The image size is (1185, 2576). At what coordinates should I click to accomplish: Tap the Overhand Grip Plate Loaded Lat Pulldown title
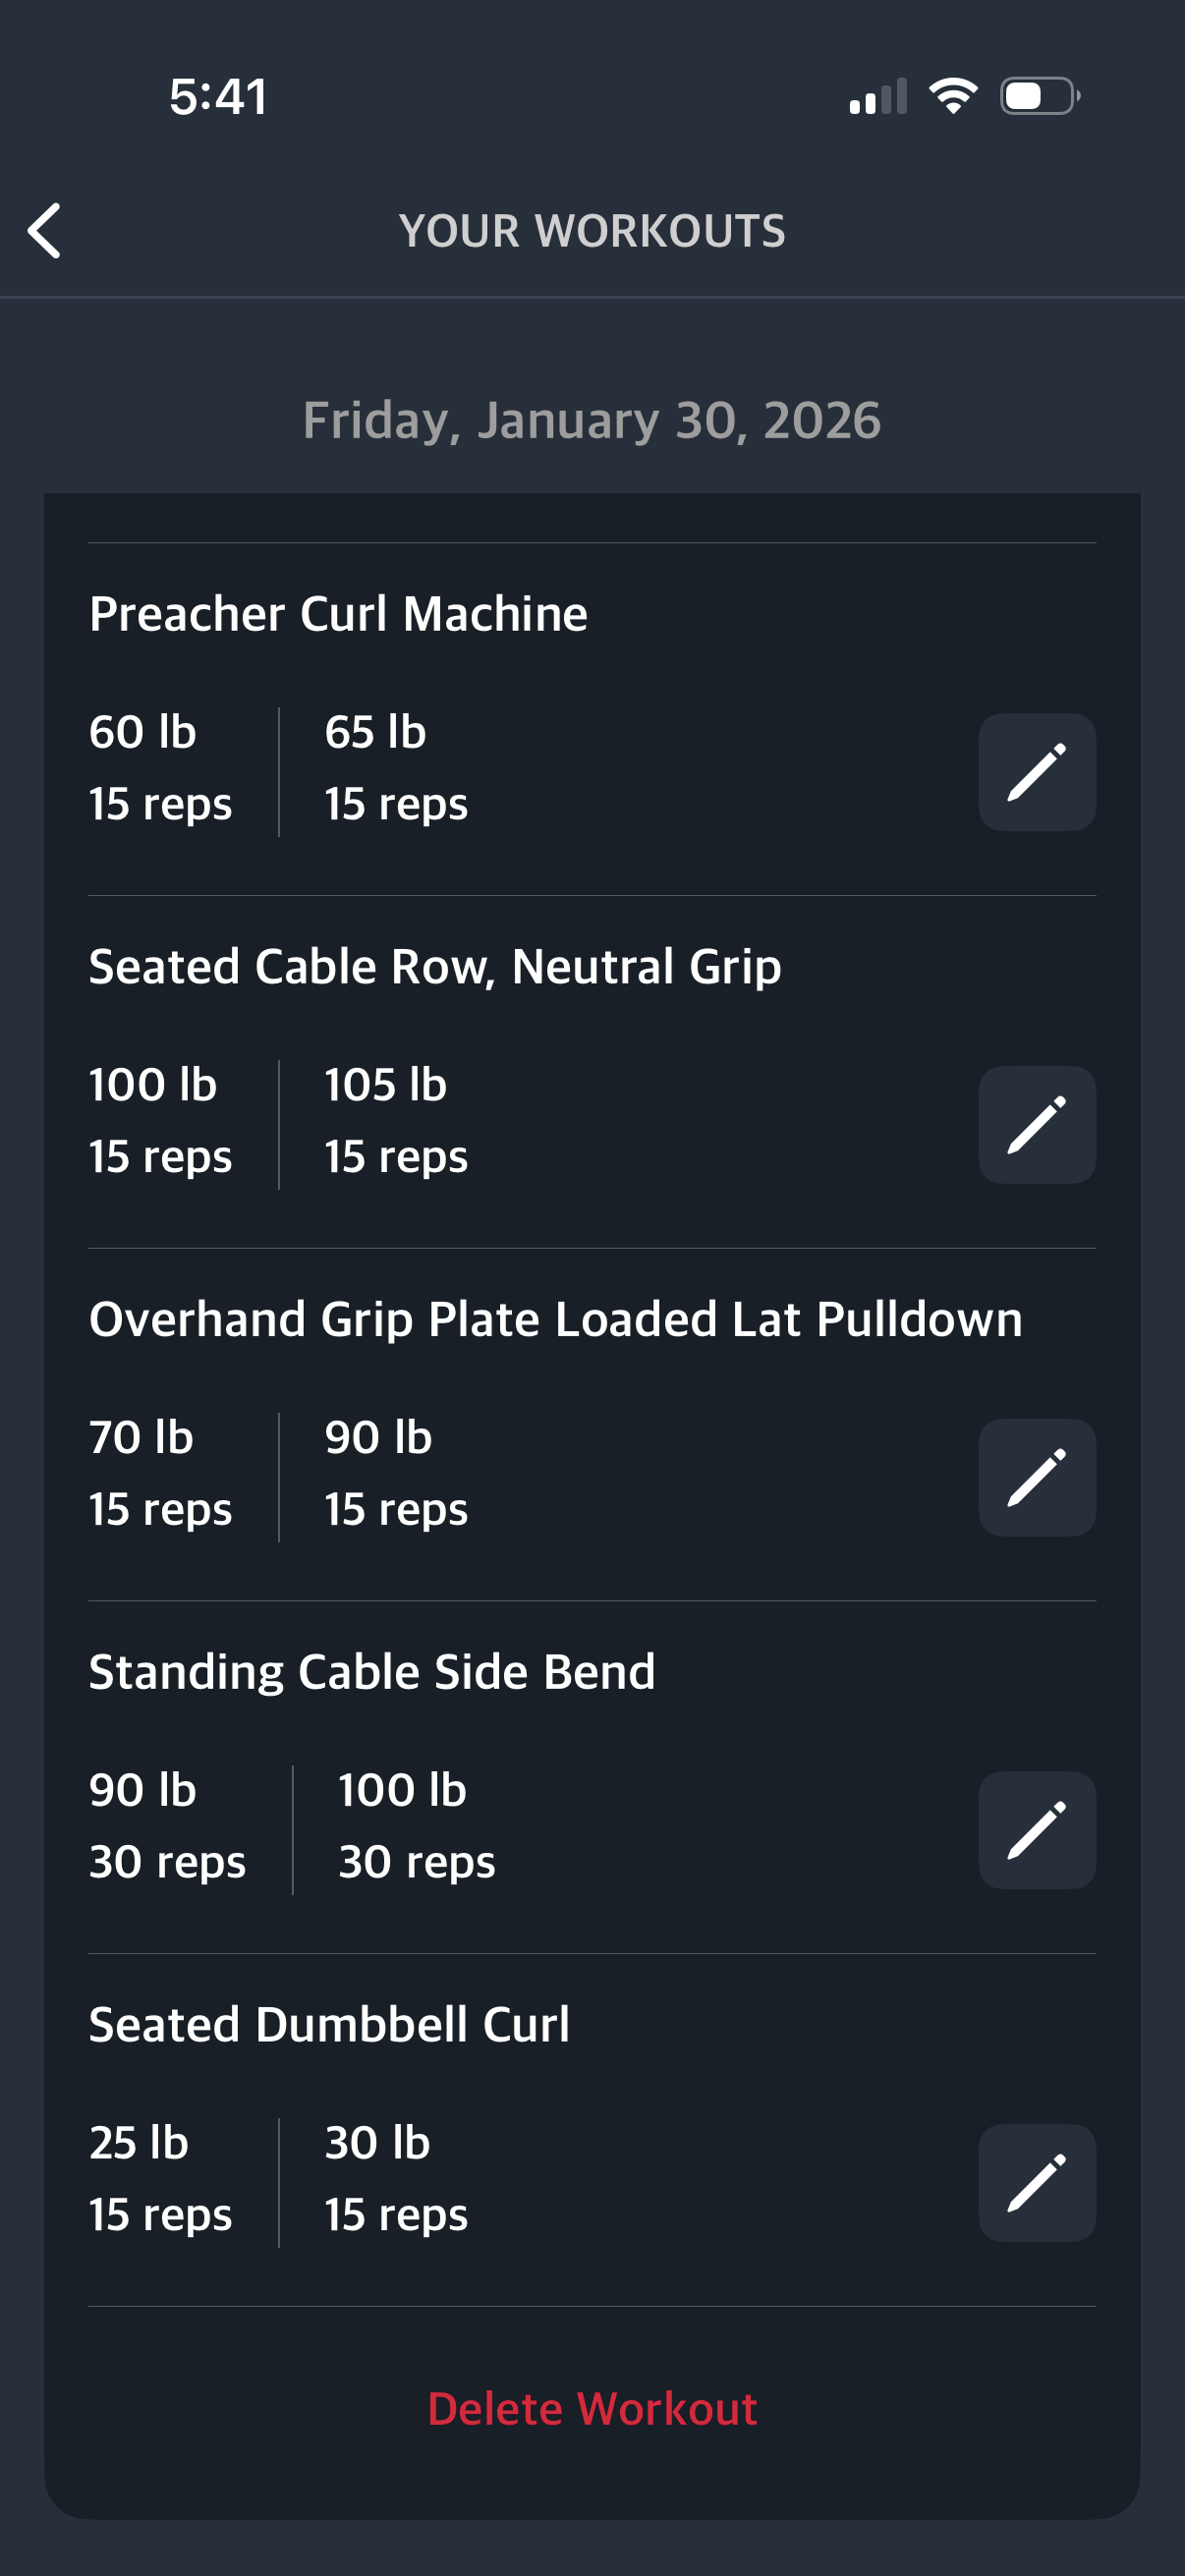click(x=555, y=1320)
